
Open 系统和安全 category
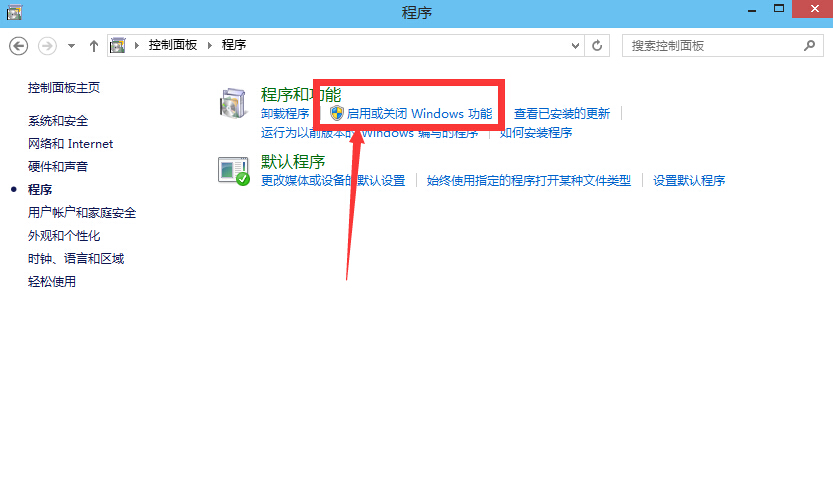[58, 121]
